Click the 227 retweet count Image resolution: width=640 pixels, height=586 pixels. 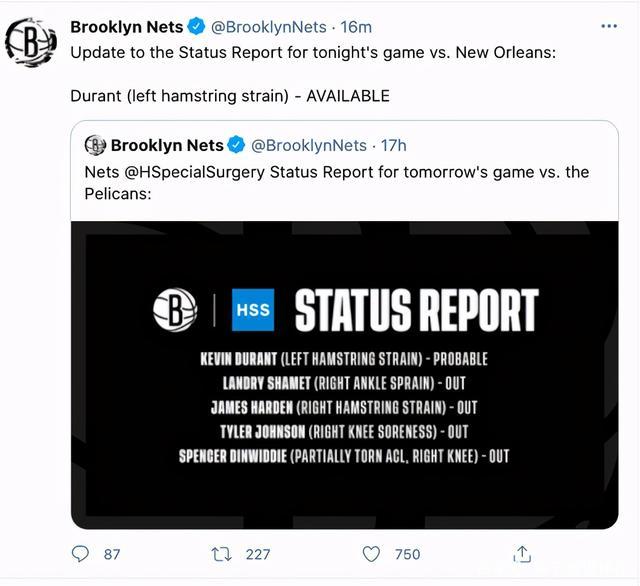258,553
